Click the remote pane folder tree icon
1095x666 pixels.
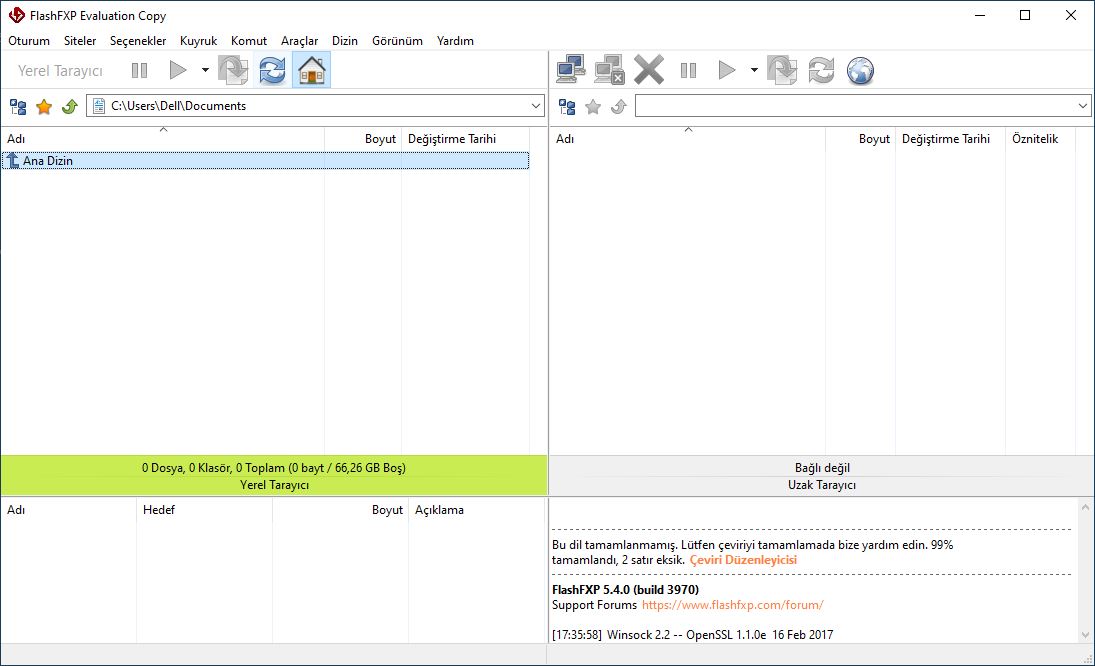pos(567,106)
